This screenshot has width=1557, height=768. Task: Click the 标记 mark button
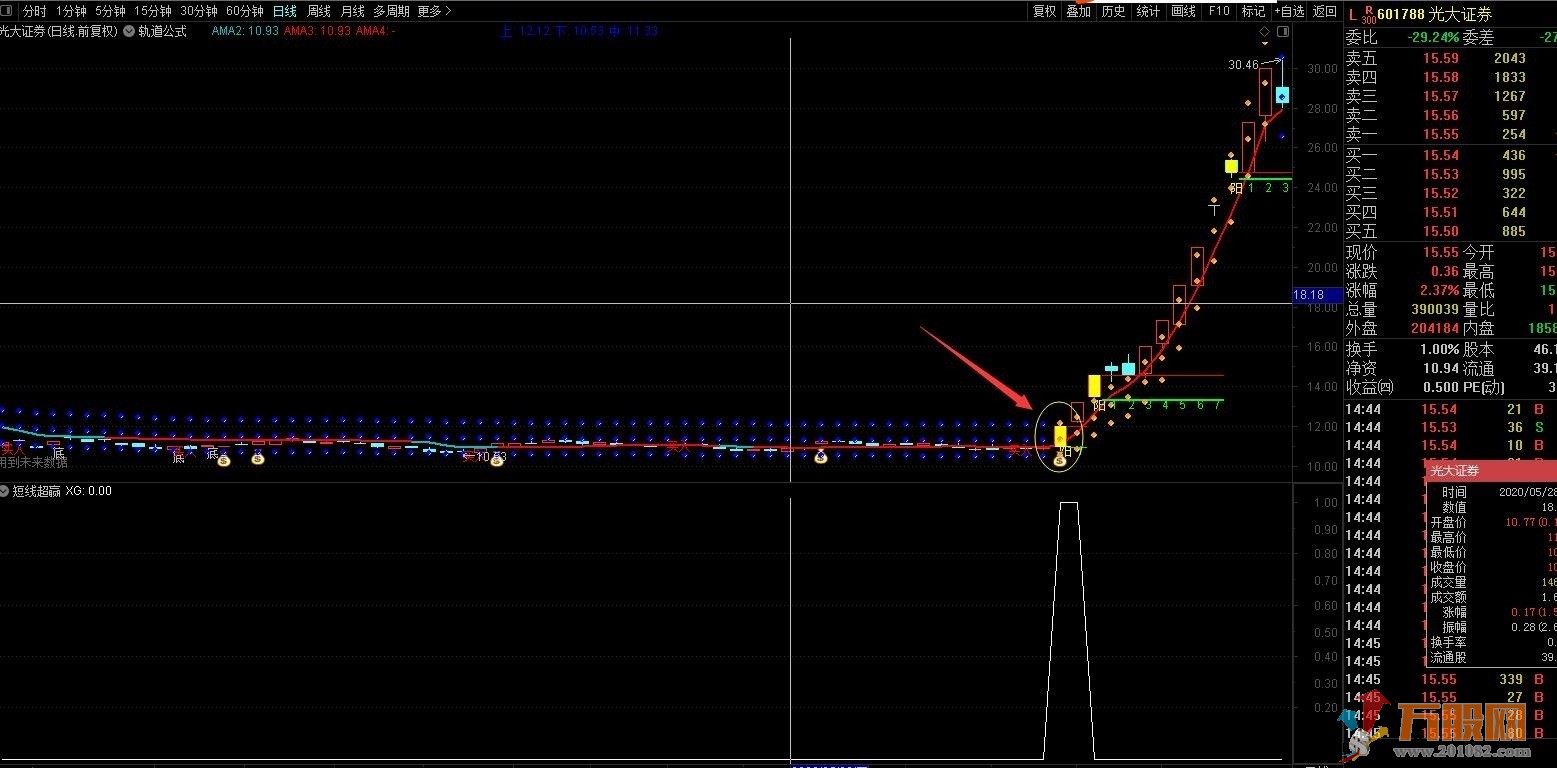1253,11
